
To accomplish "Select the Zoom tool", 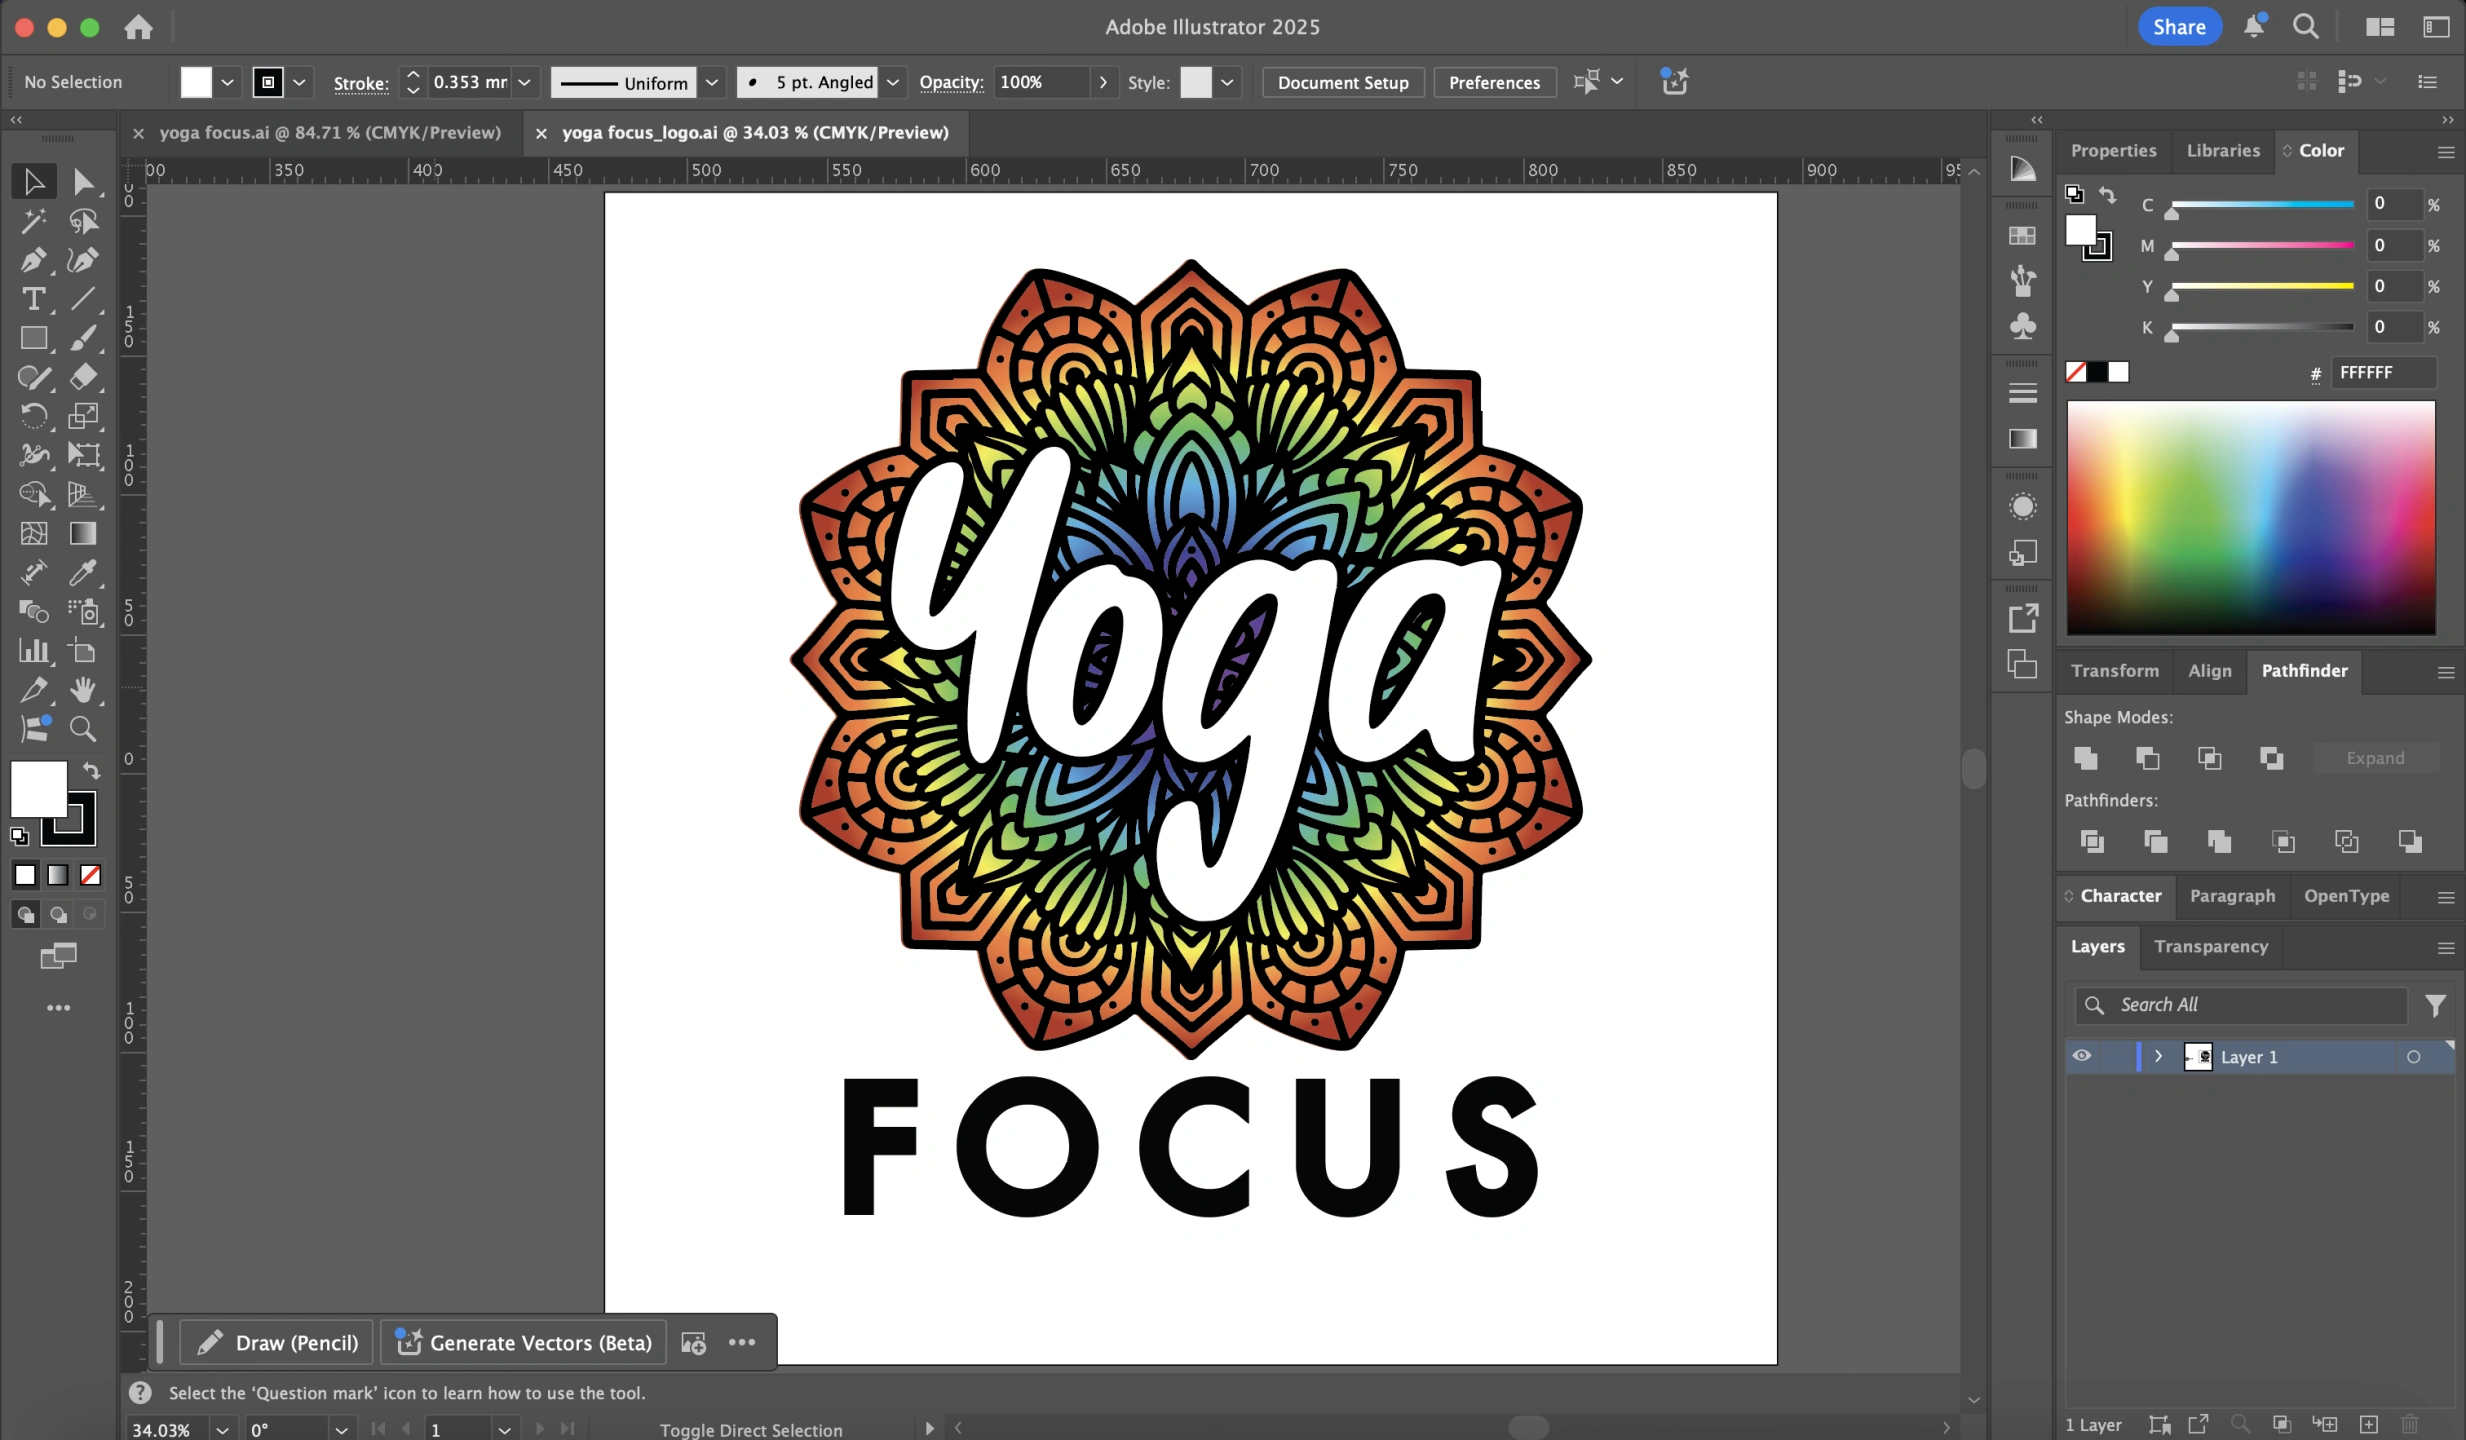I will click(x=83, y=729).
